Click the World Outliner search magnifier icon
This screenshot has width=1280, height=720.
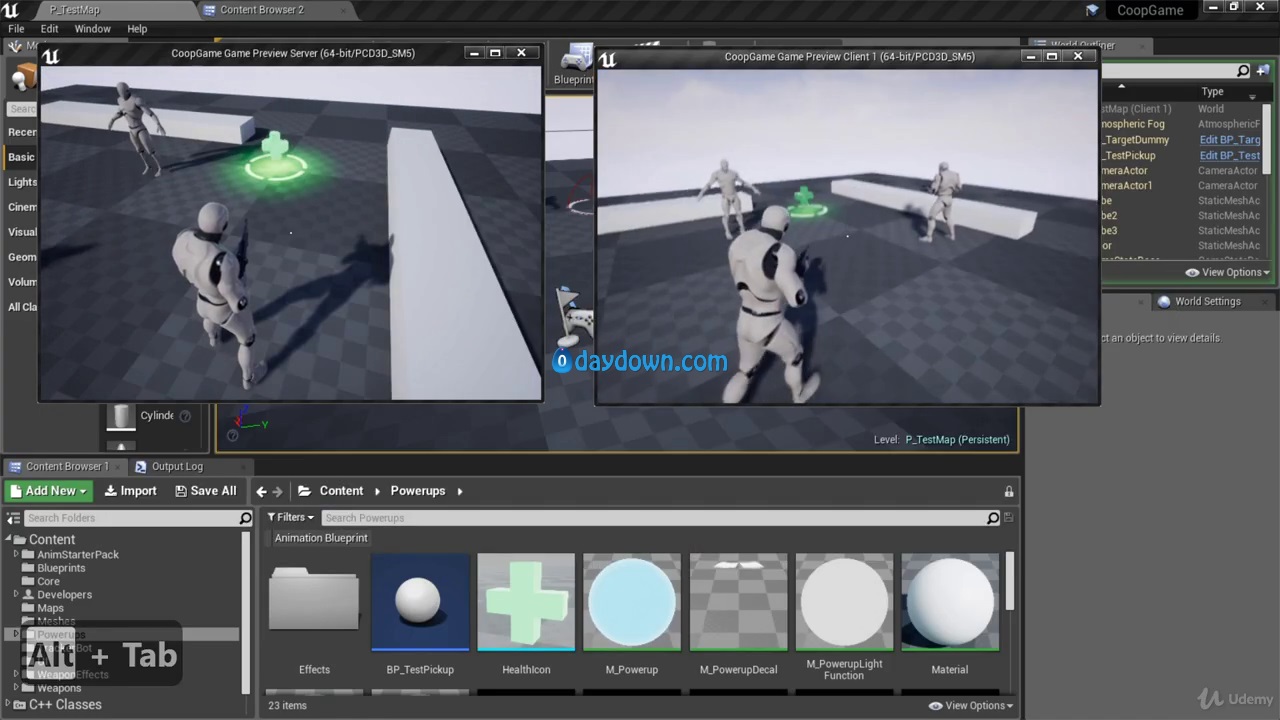pyautogui.click(x=1243, y=71)
